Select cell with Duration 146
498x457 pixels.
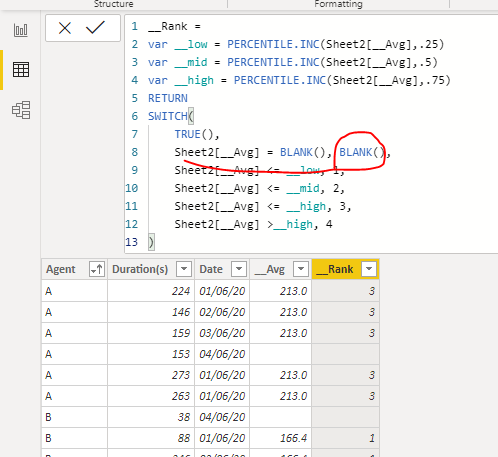[151, 312]
